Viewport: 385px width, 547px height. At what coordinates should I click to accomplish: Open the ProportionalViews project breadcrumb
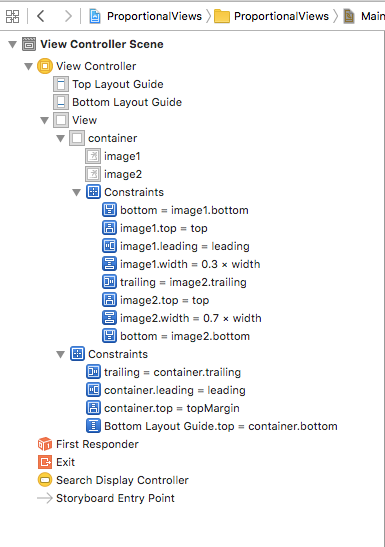click(x=146, y=16)
